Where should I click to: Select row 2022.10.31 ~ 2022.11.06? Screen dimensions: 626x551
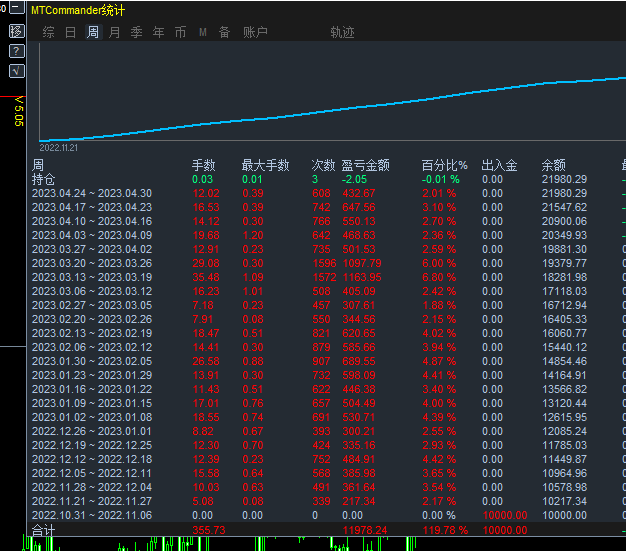(x=326, y=515)
